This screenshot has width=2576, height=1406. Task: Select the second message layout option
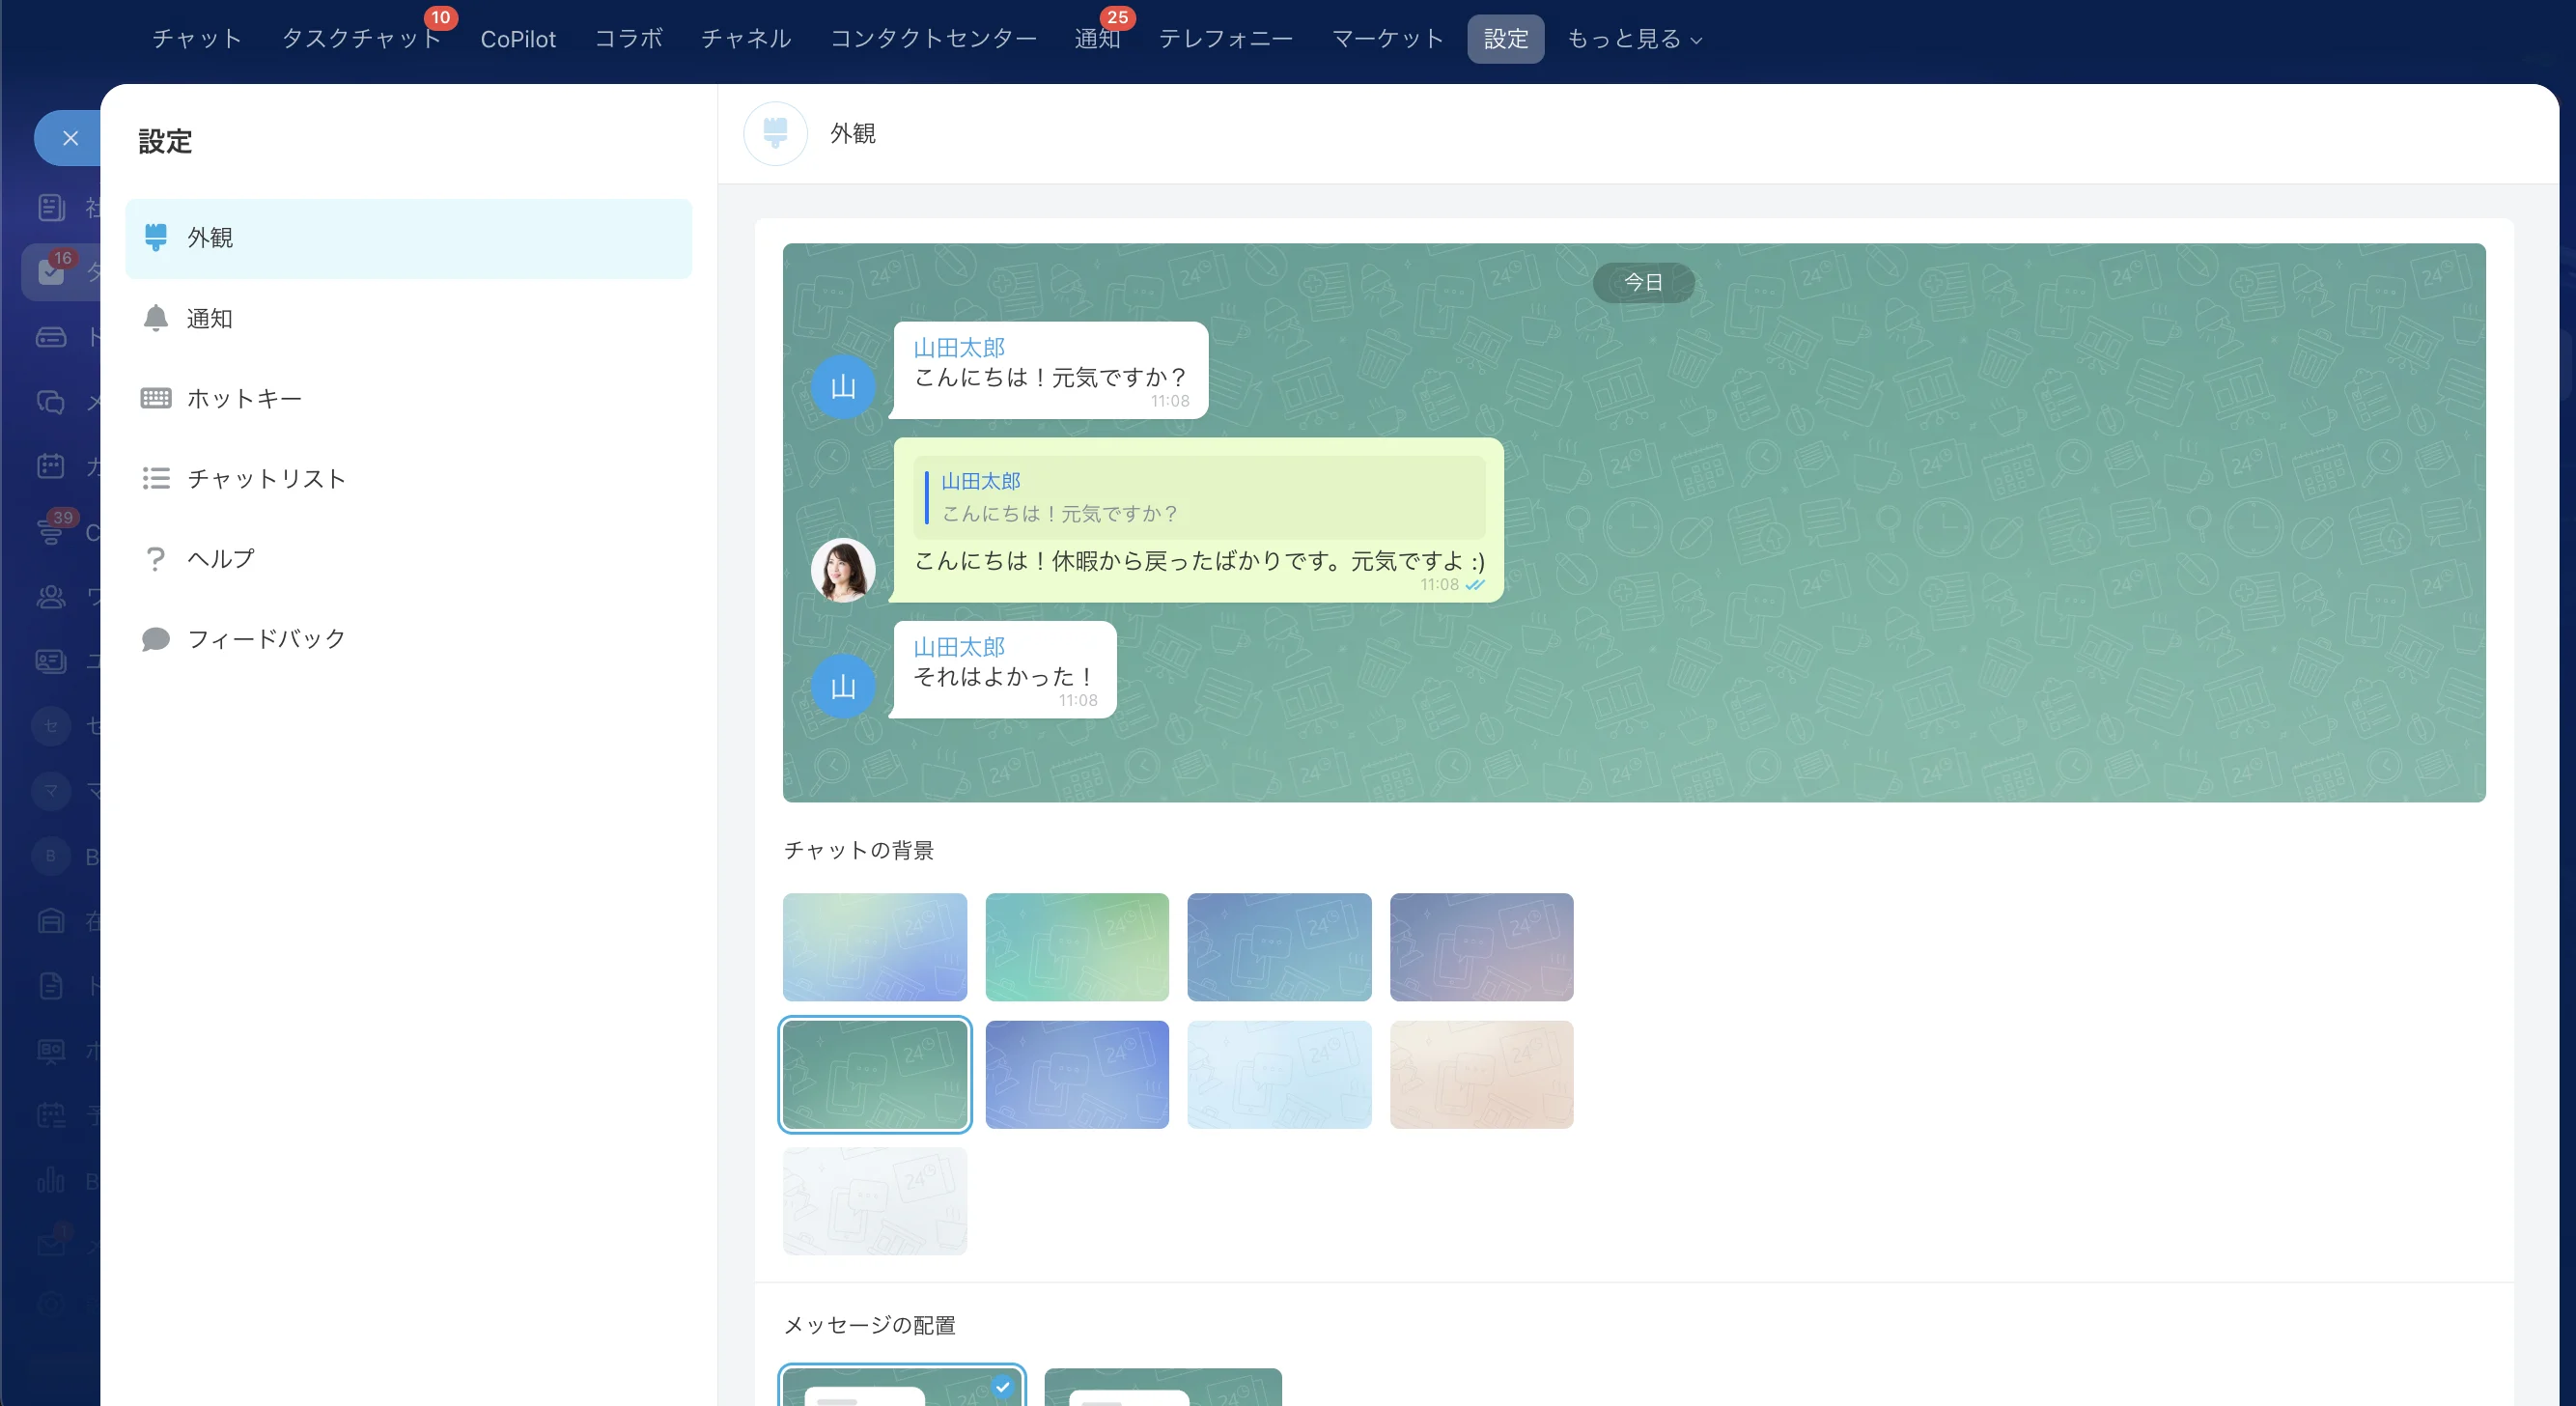(x=1163, y=1387)
